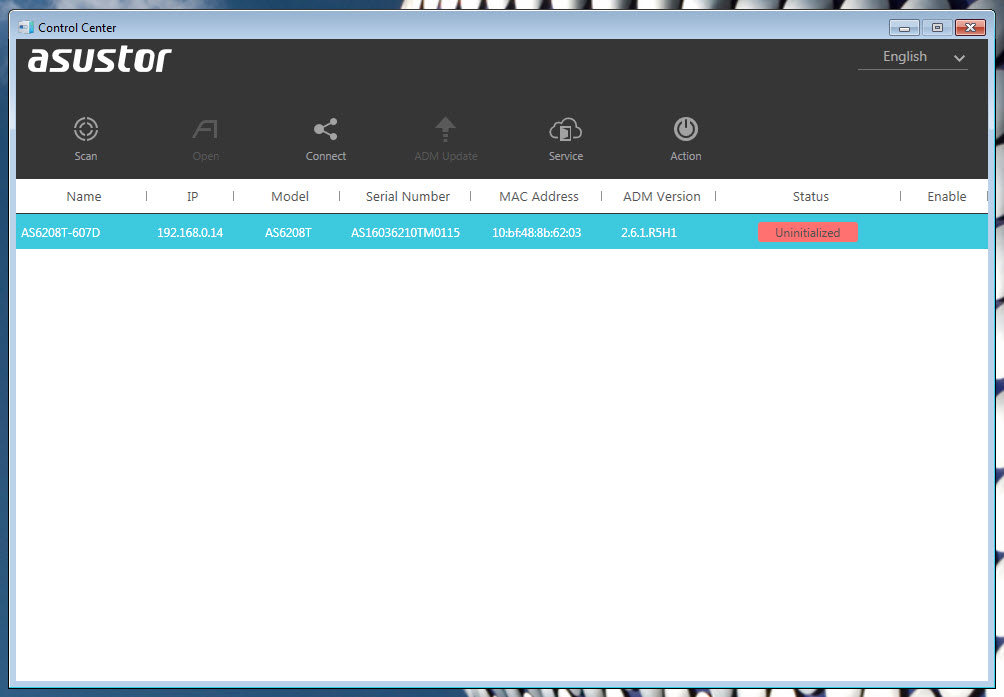Select the AS6208T-607D device name
The height and width of the screenshot is (697, 1004).
click(61, 232)
